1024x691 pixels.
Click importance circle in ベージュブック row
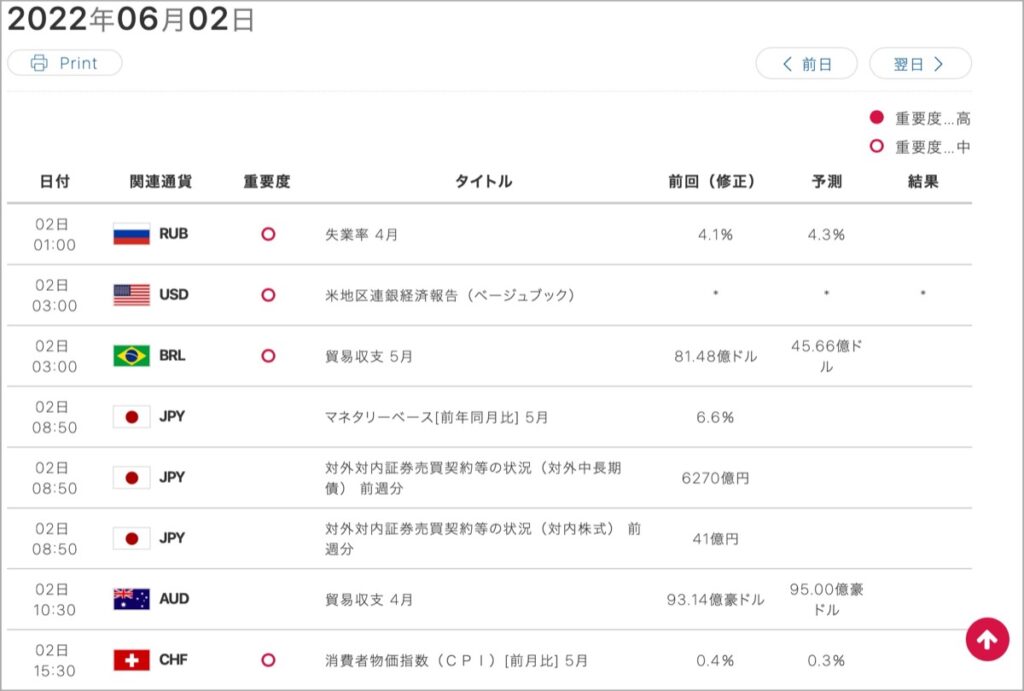[268, 295]
